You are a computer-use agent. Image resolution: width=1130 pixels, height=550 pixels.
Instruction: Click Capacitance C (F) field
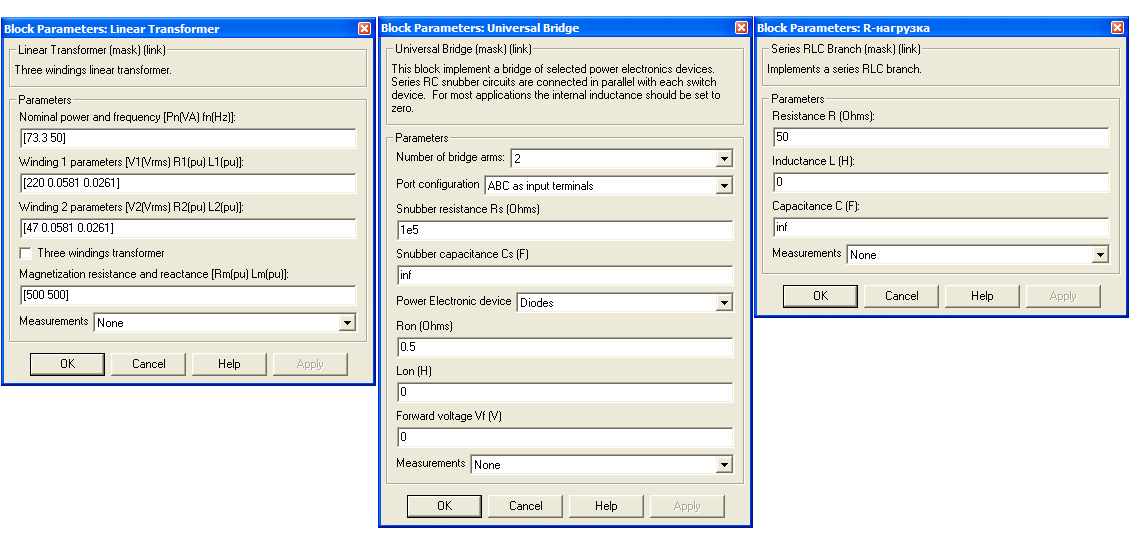[x=941, y=228]
